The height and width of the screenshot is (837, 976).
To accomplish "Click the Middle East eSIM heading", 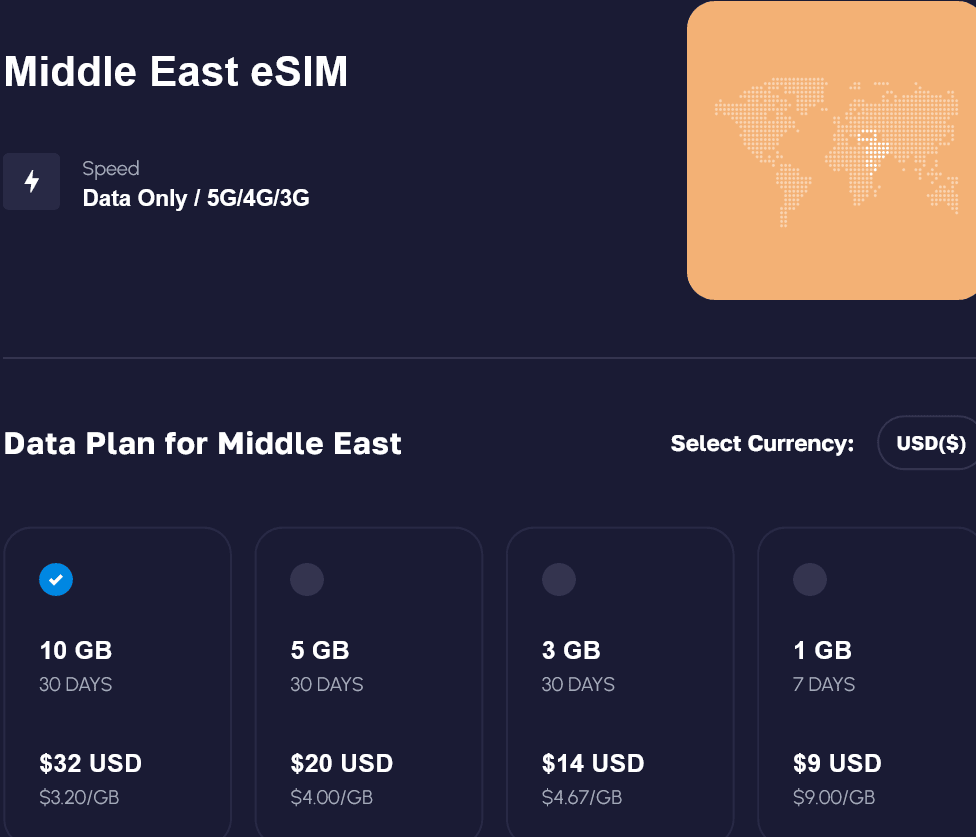I will (176, 72).
